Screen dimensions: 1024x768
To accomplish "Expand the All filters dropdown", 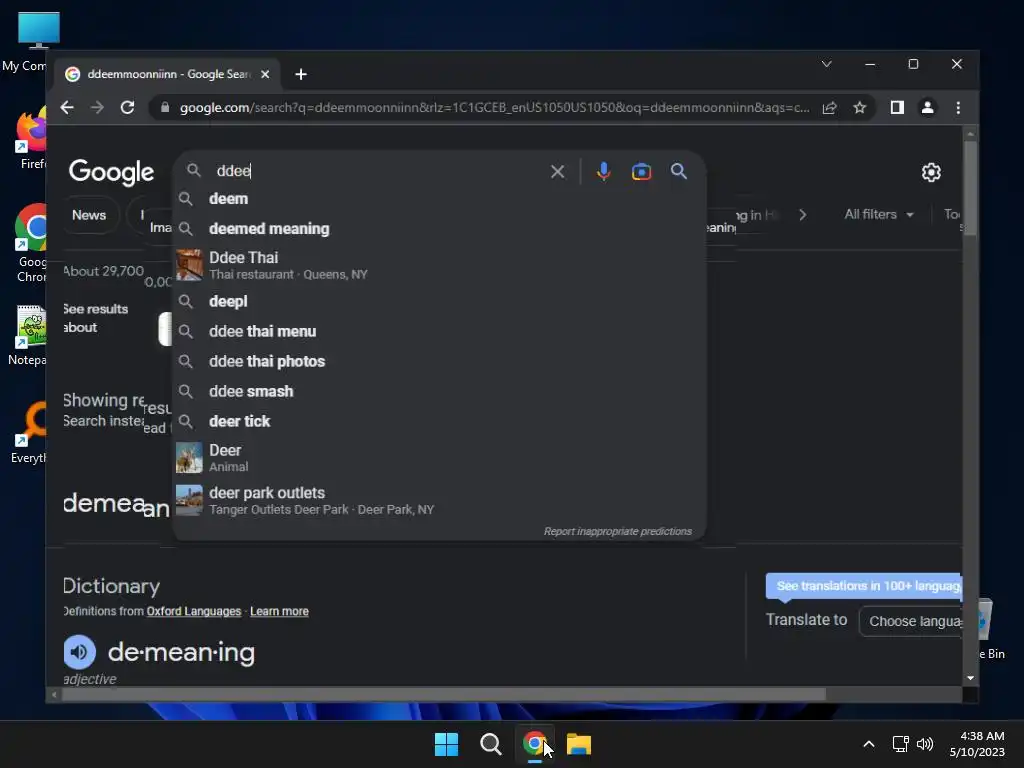I will (878, 214).
